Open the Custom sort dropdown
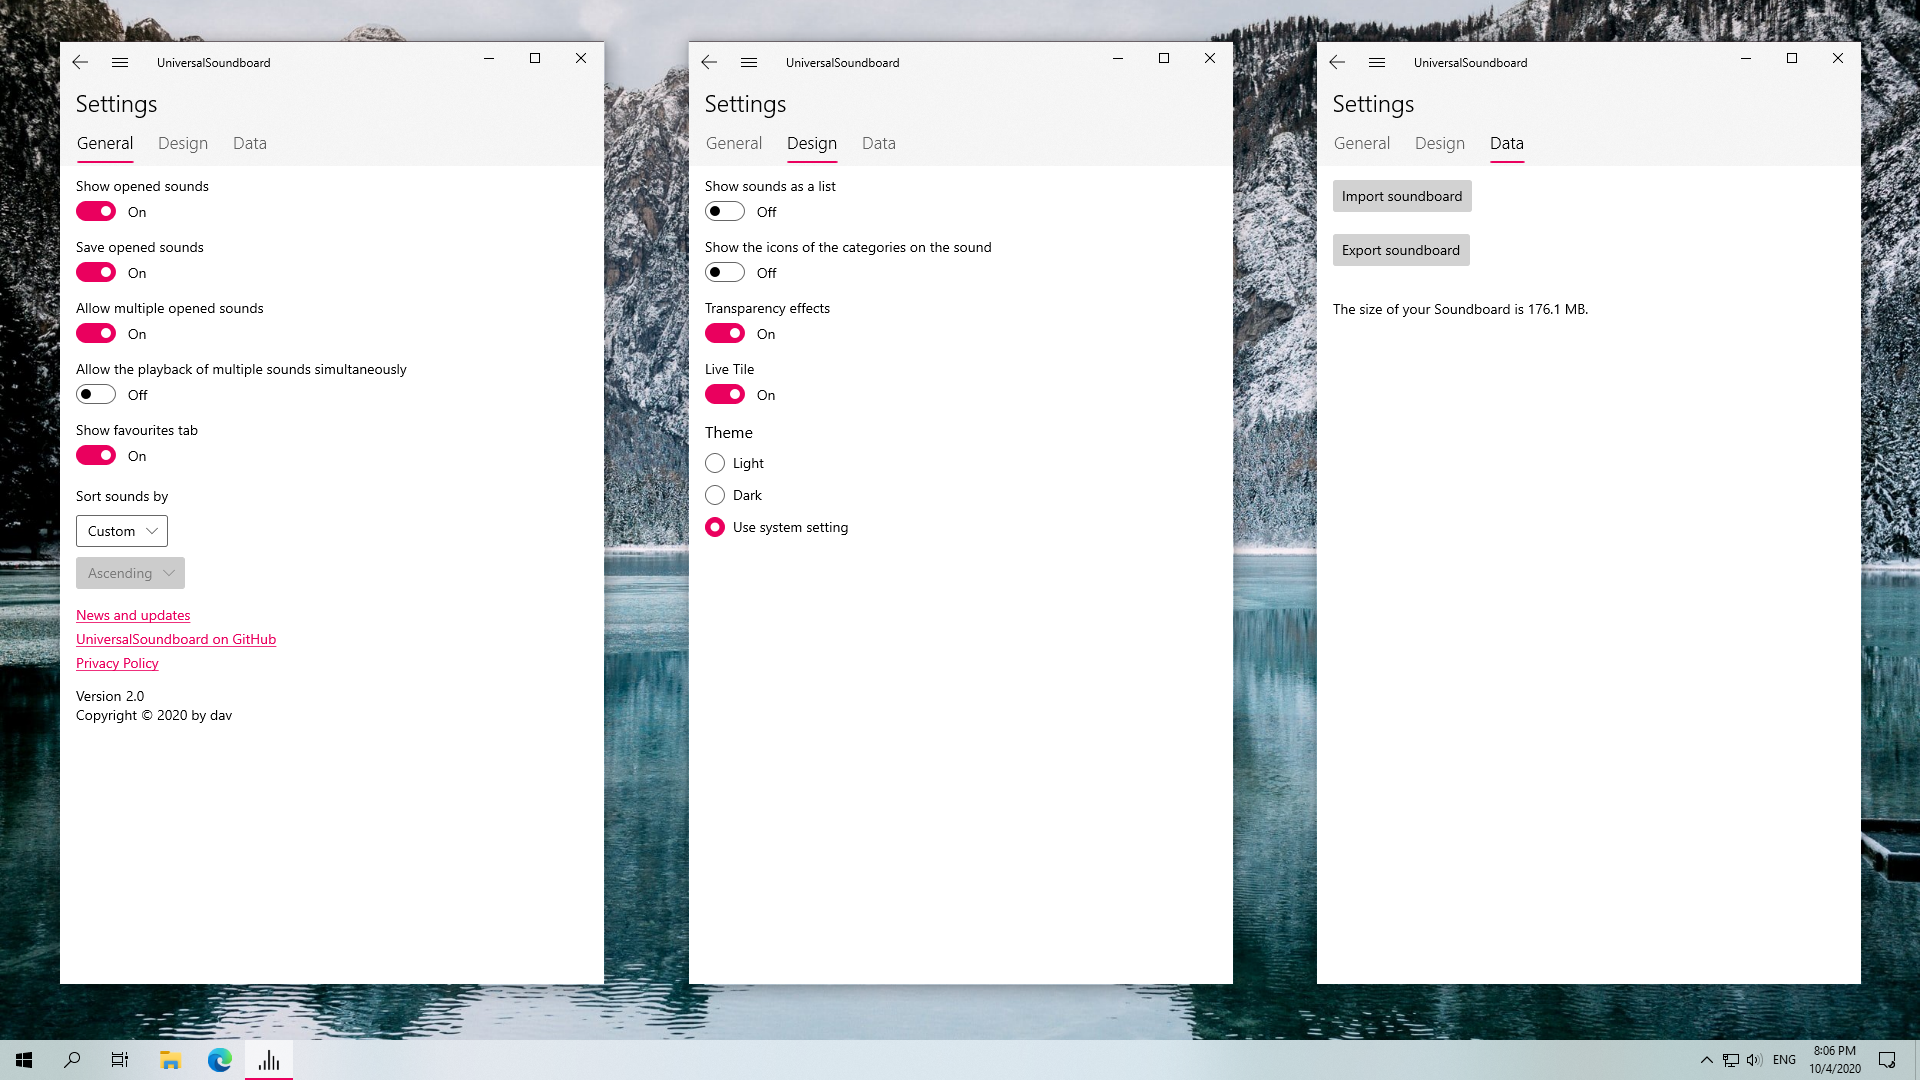This screenshot has height=1080, width=1920. (122, 531)
